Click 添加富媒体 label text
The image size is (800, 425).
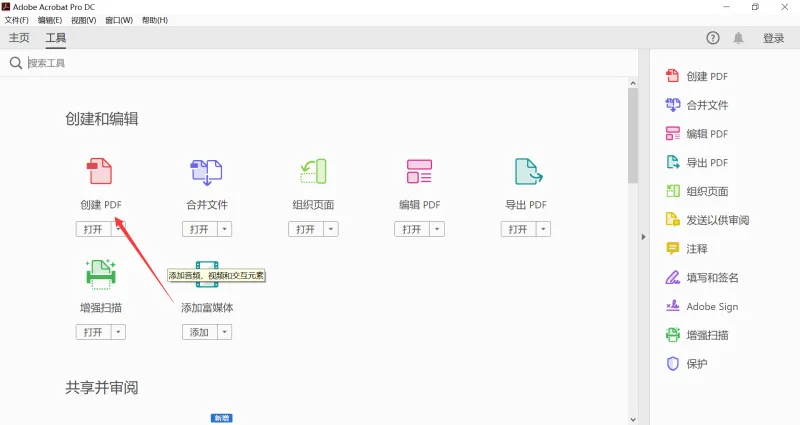207,308
